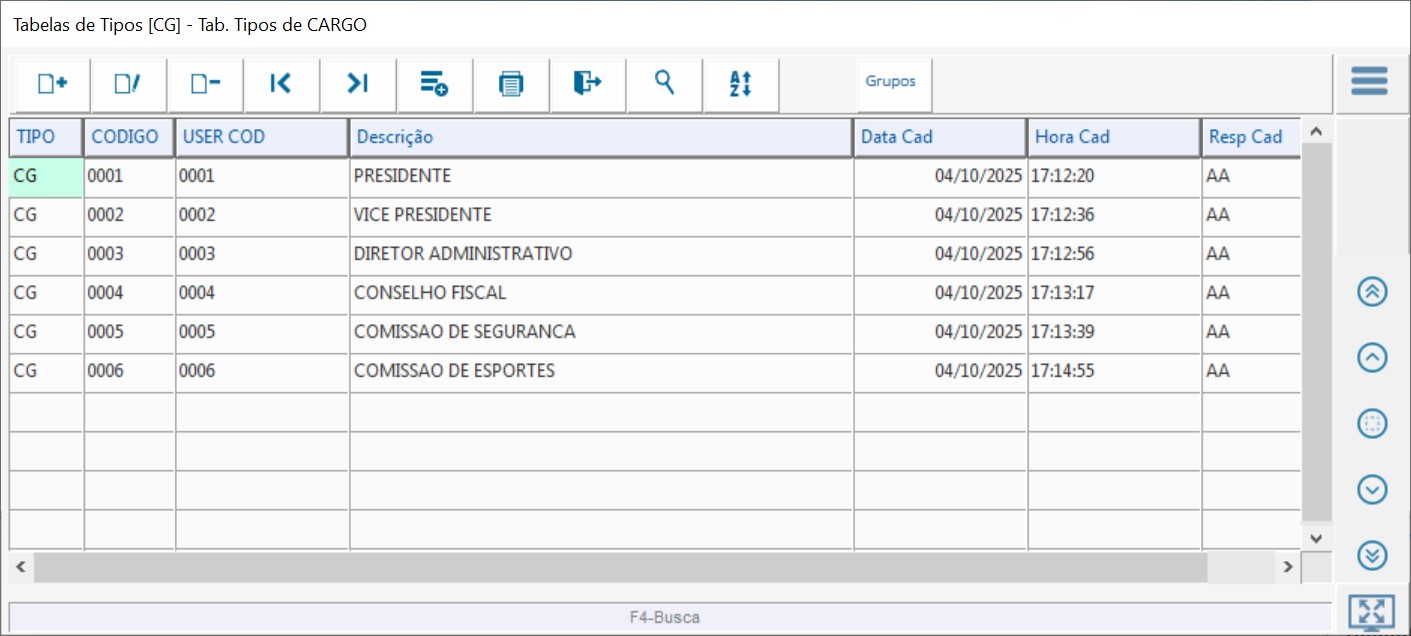Click the delete record icon
1411x636 pixels.
205,84
